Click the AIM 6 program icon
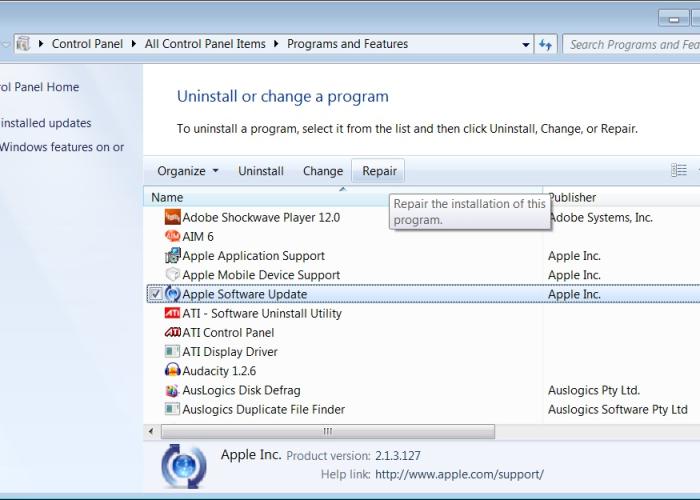 click(x=172, y=236)
